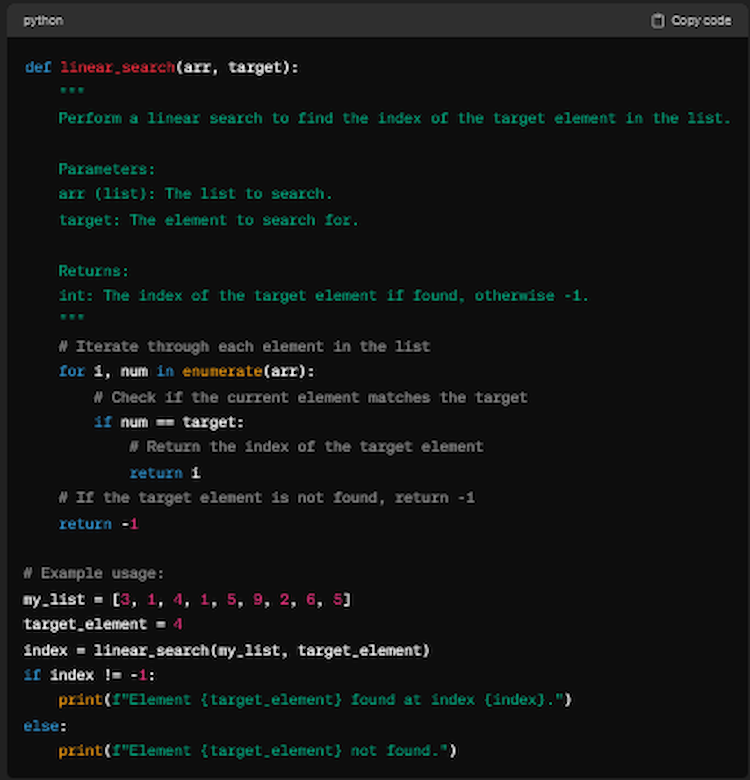Click the 'if num == target:' line

pyautogui.click(x=168, y=422)
